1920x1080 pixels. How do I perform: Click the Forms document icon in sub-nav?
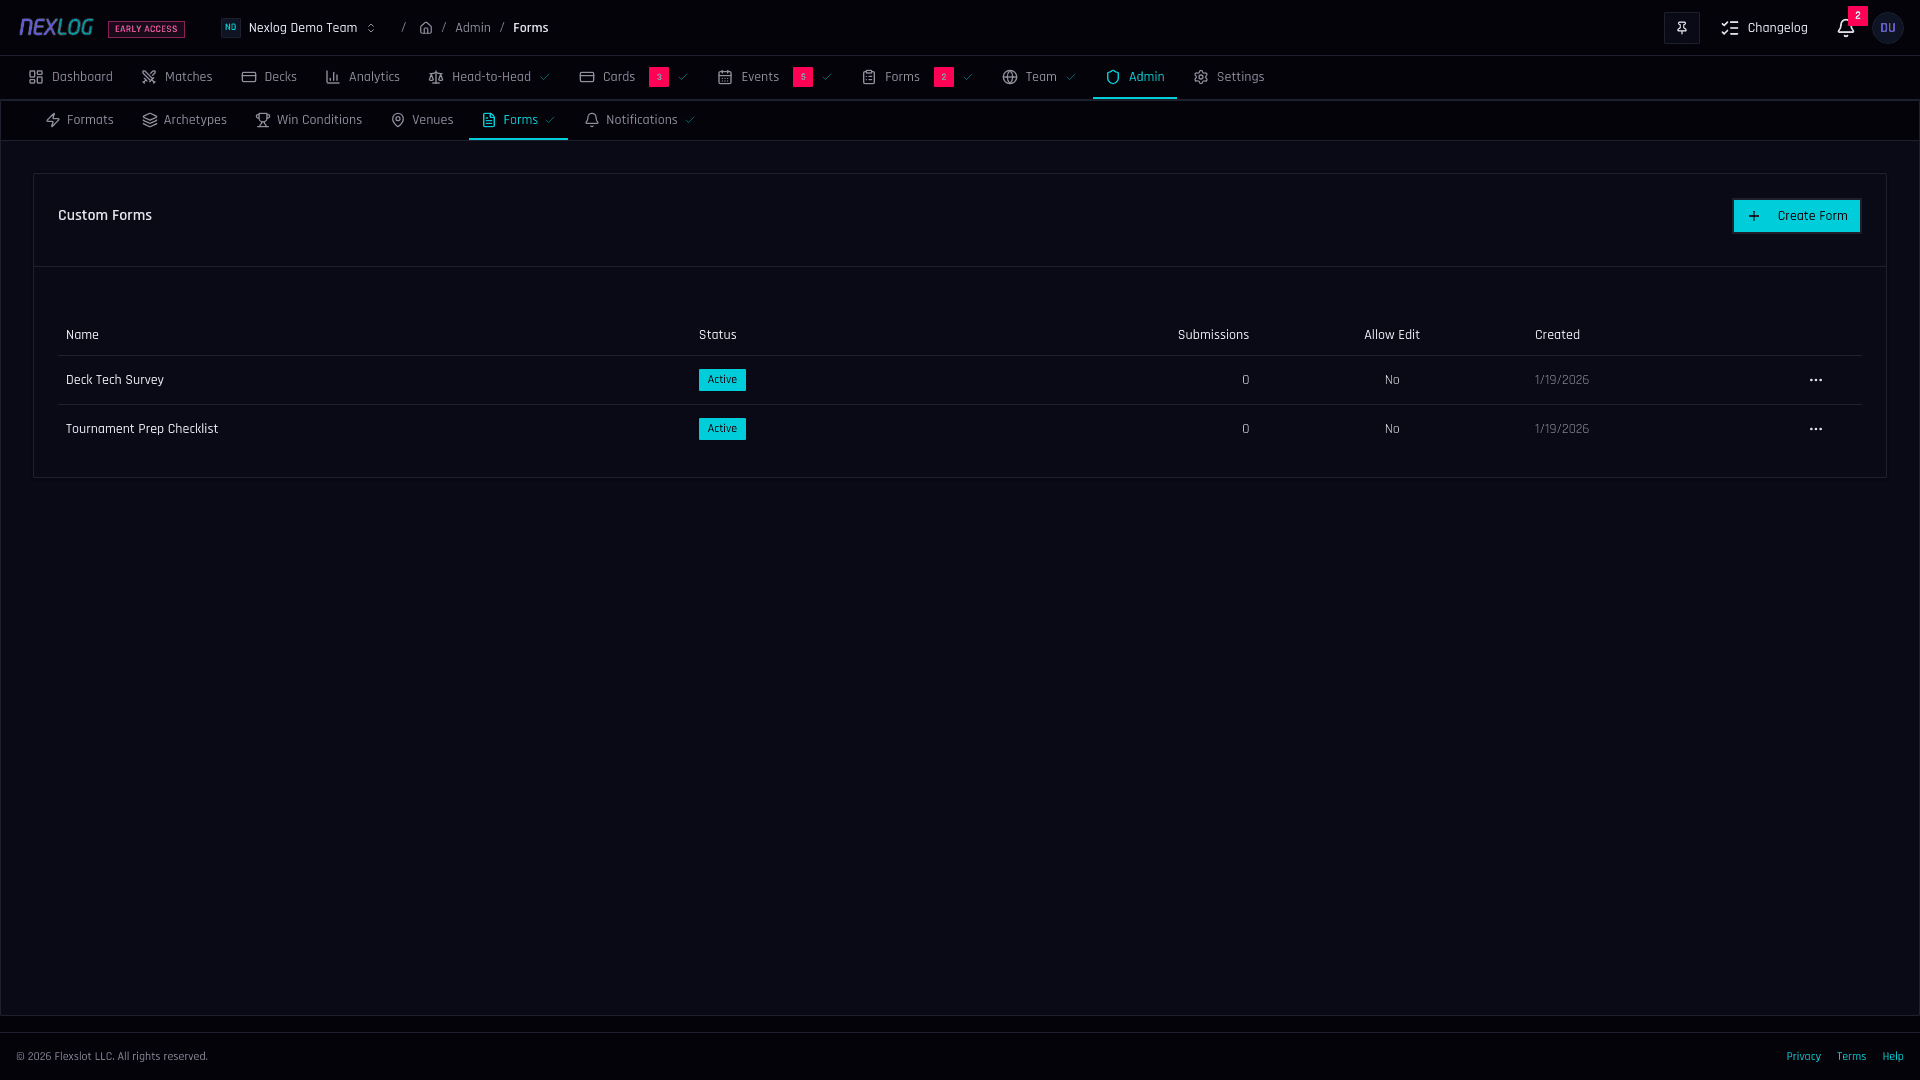point(489,120)
